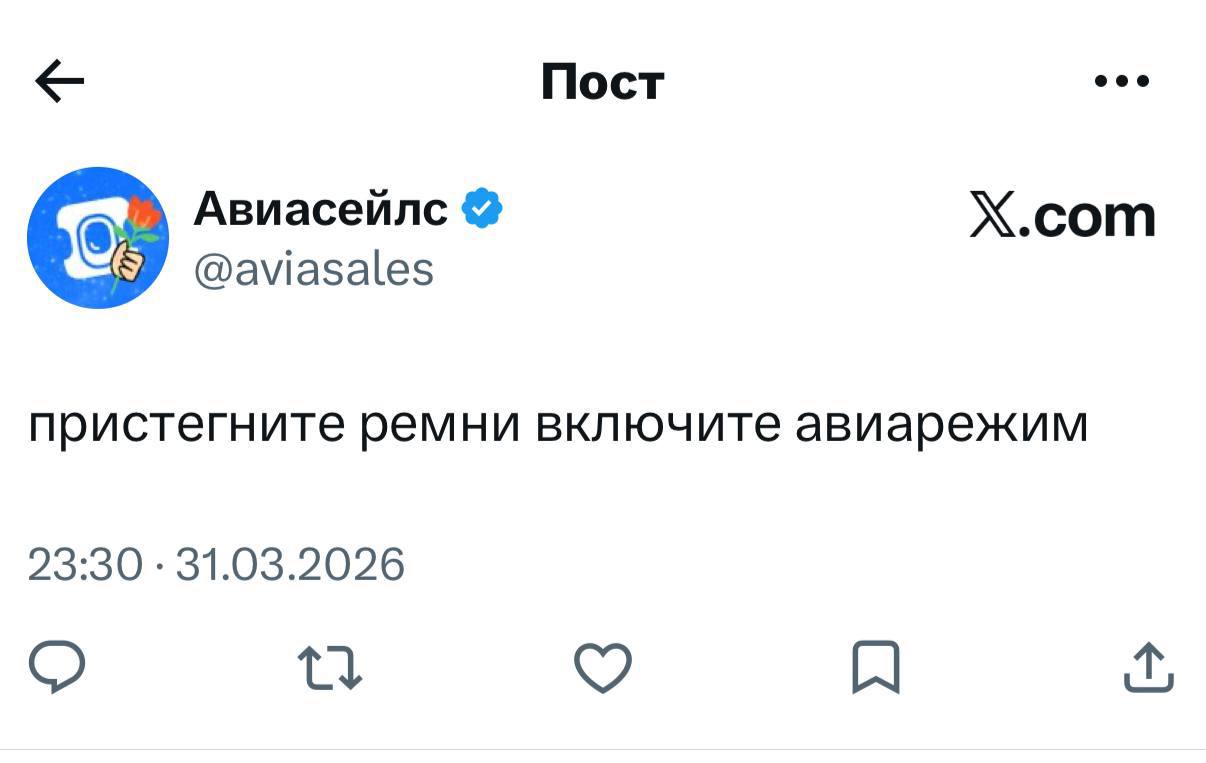This screenshot has height=763, width=1206.
Task: Click the X logo glyph in watermark
Action: pyautogui.click(x=992, y=216)
